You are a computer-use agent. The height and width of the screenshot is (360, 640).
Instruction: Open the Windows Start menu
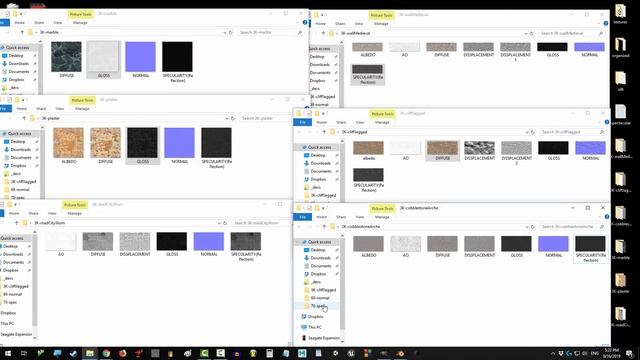point(8,353)
